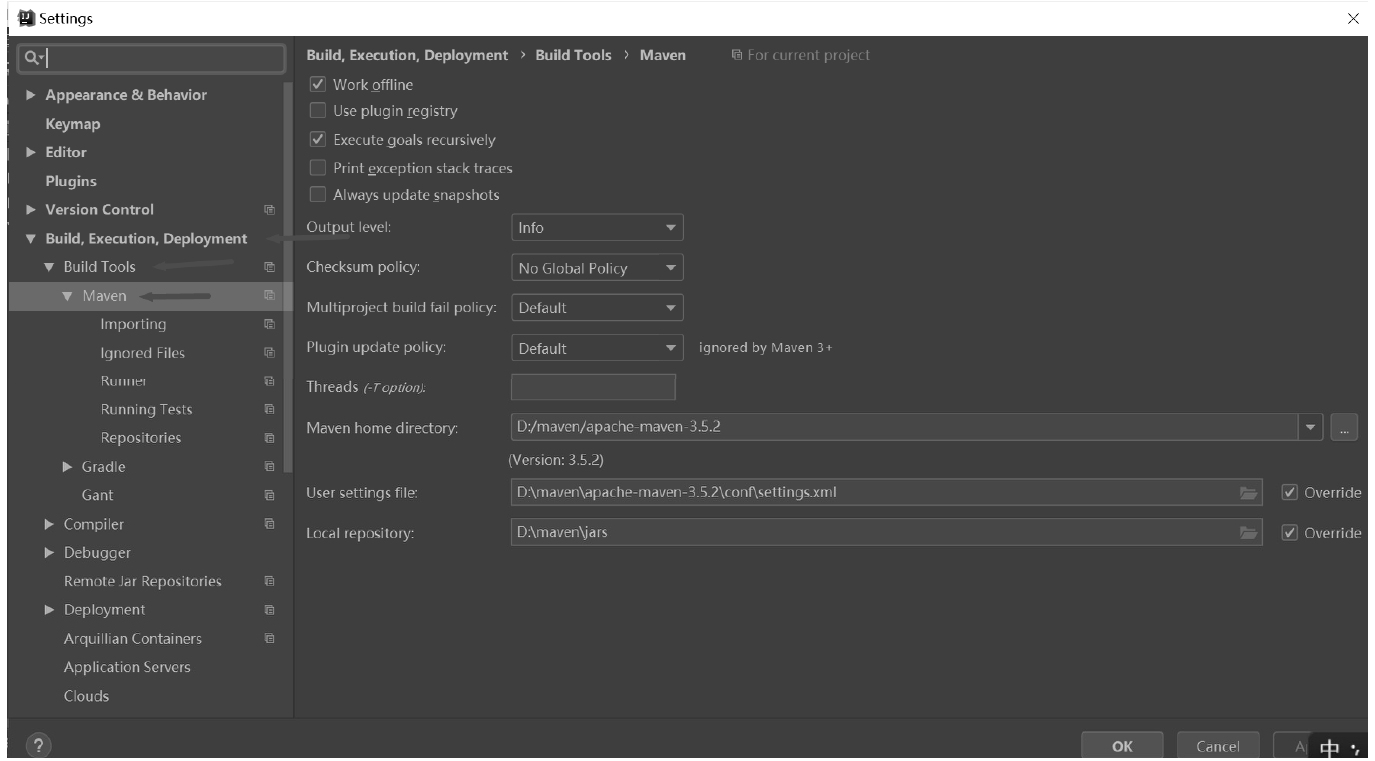Select Importing under Maven settings
The image size is (1375, 761).
point(133,324)
